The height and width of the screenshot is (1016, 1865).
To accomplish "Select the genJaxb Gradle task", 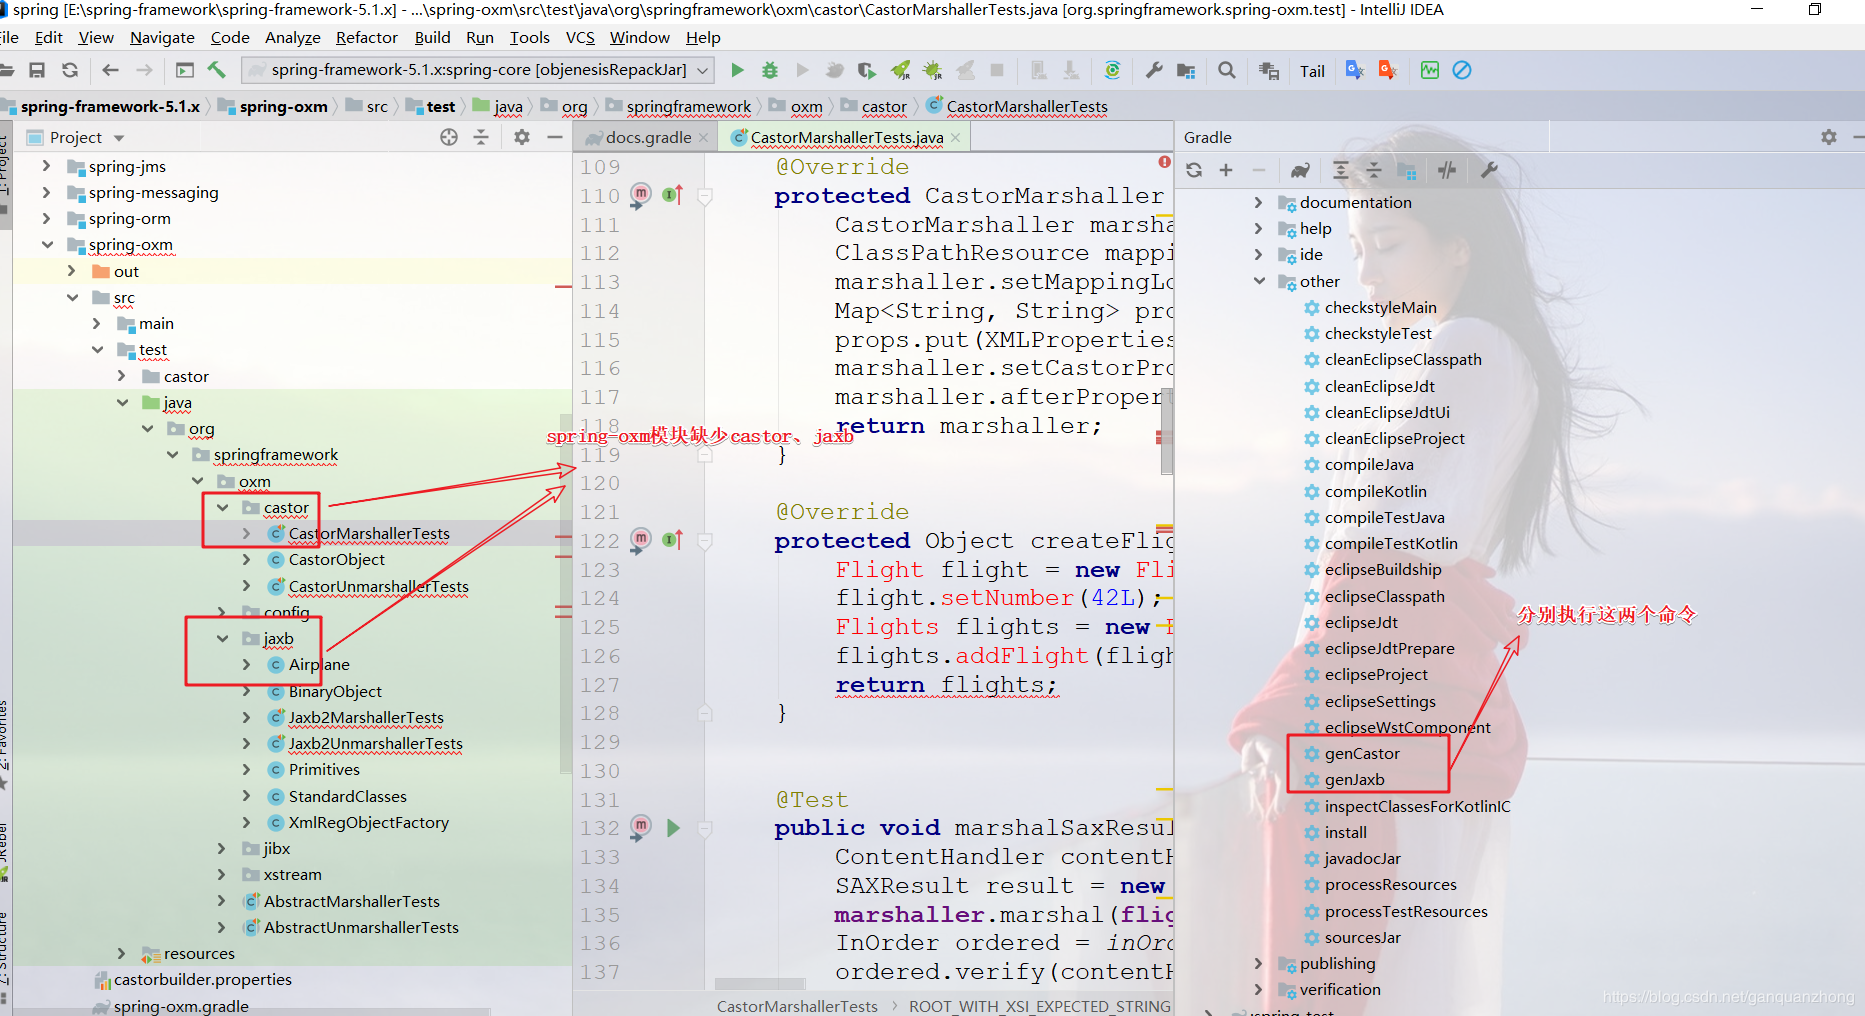I will click(x=1355, y=779).
